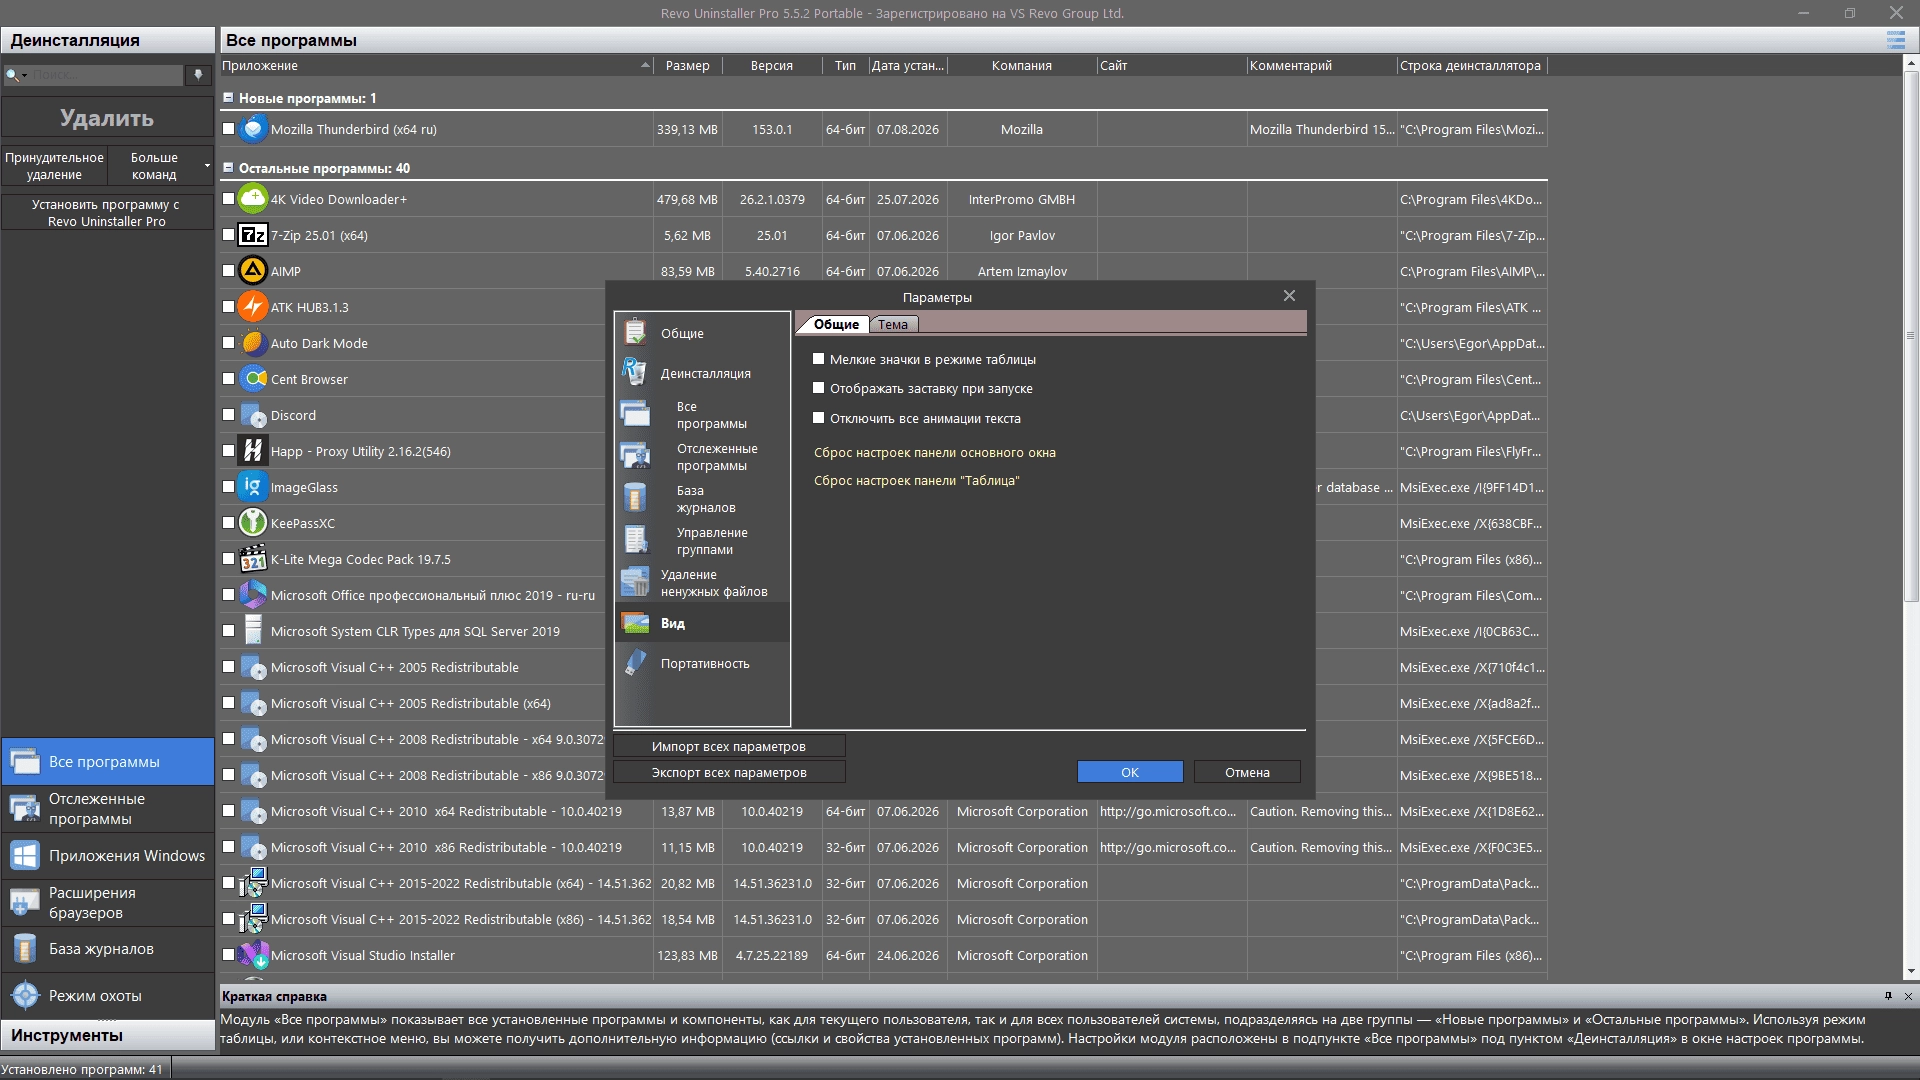The width and height of the screenshot is (1920, 1080).
Task: Collapse the Остальные программы: 40 group
Action: (x=228, y=168)
